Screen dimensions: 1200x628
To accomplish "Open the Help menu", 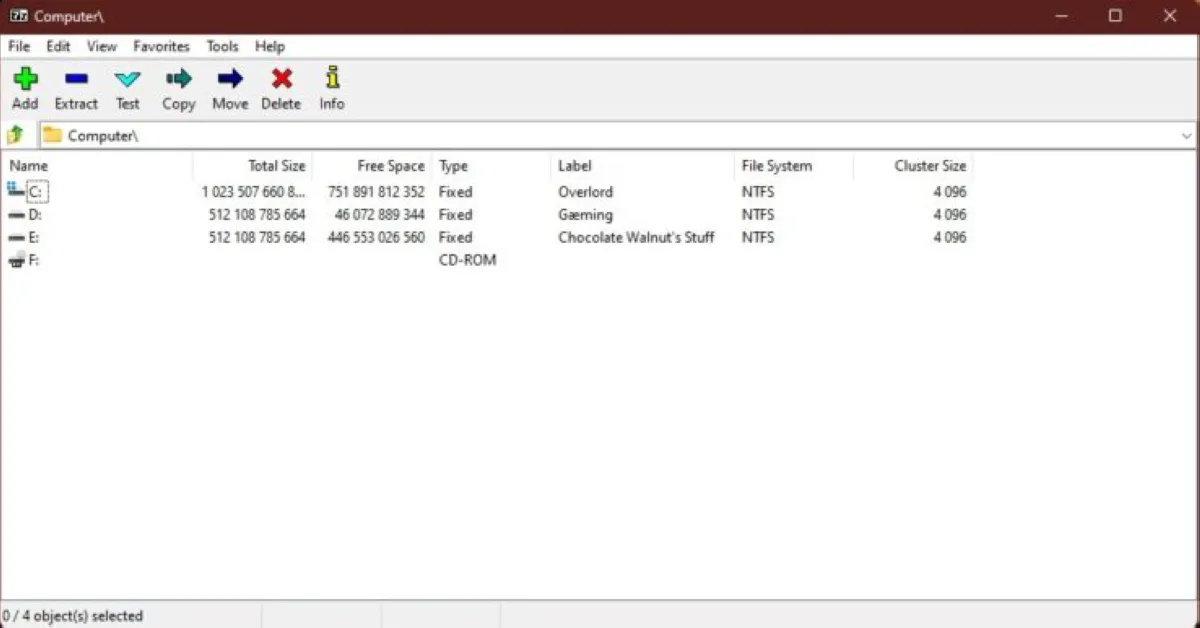I will [x=269, y=46].
